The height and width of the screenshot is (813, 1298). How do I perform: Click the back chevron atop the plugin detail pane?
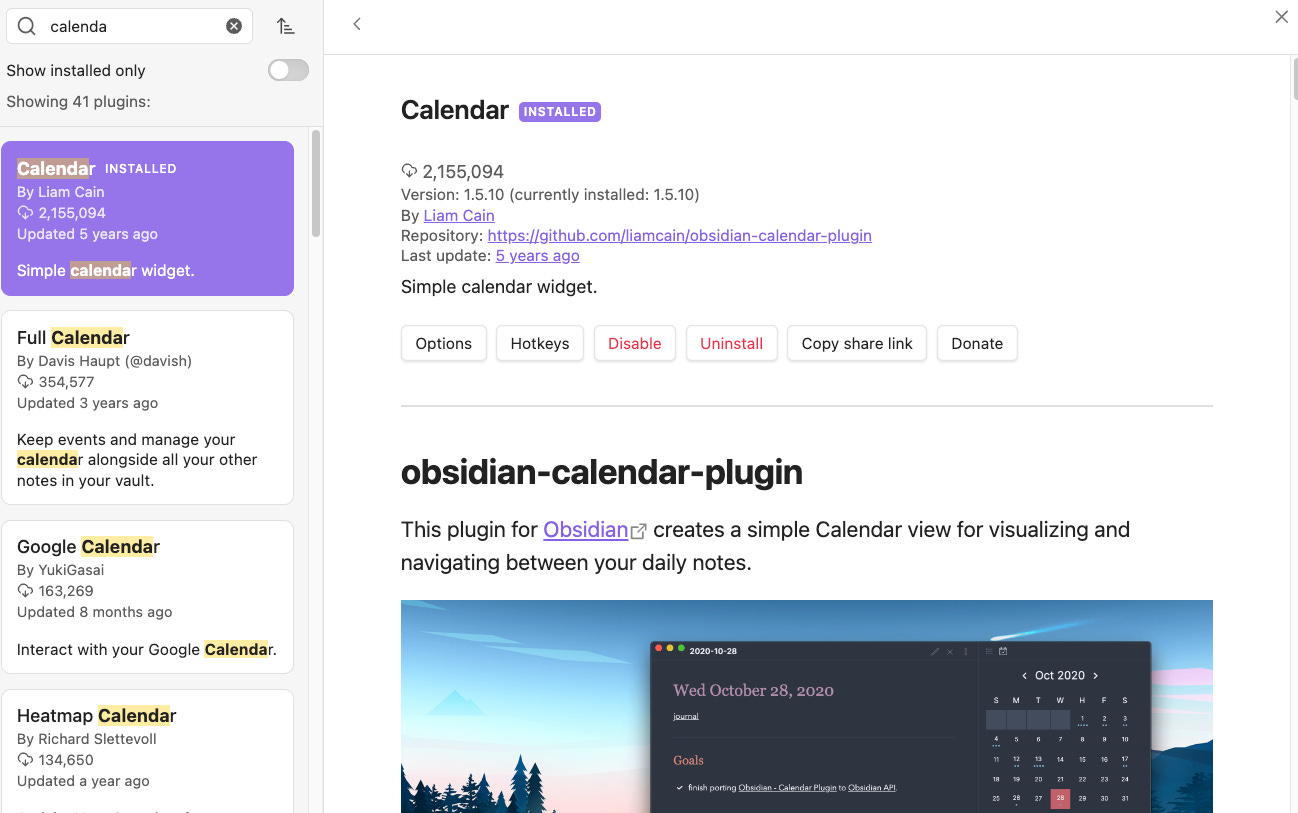(357, 23)
